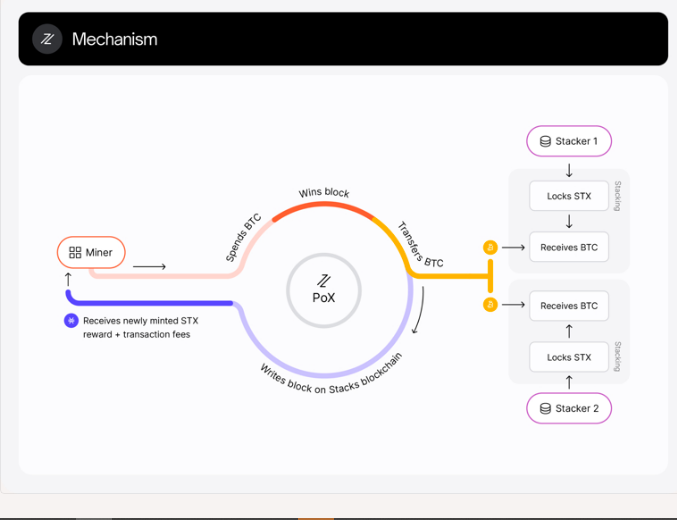Click the grid icon inside the Miner pill
Screen dimensions: 677x520
point(75,253)
